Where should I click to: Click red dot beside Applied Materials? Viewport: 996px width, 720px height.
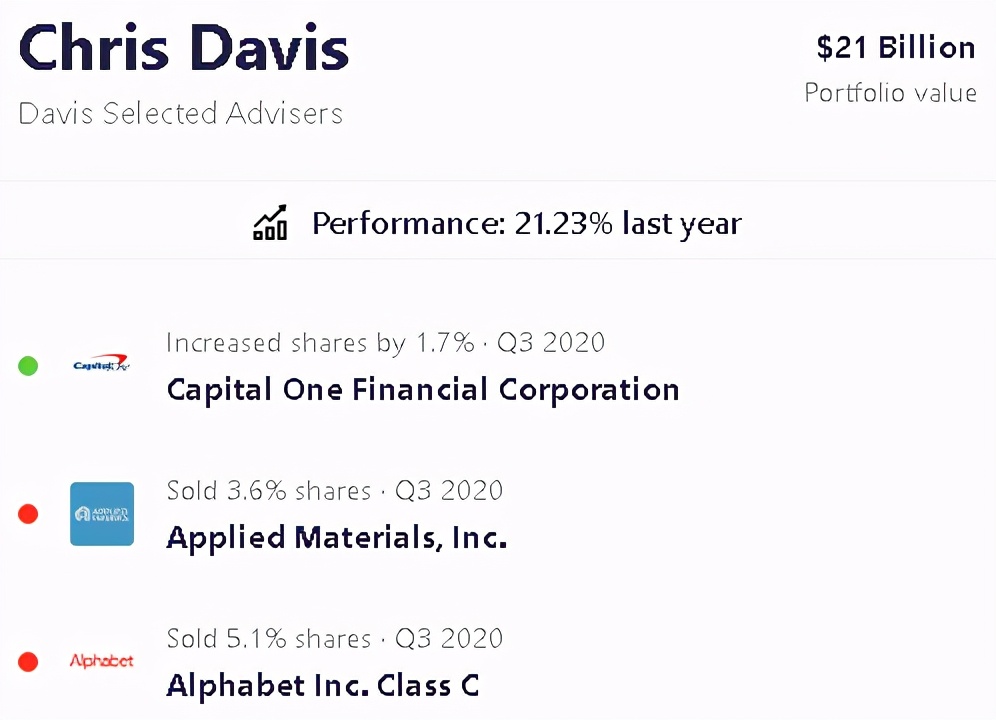tap(28, 514)
